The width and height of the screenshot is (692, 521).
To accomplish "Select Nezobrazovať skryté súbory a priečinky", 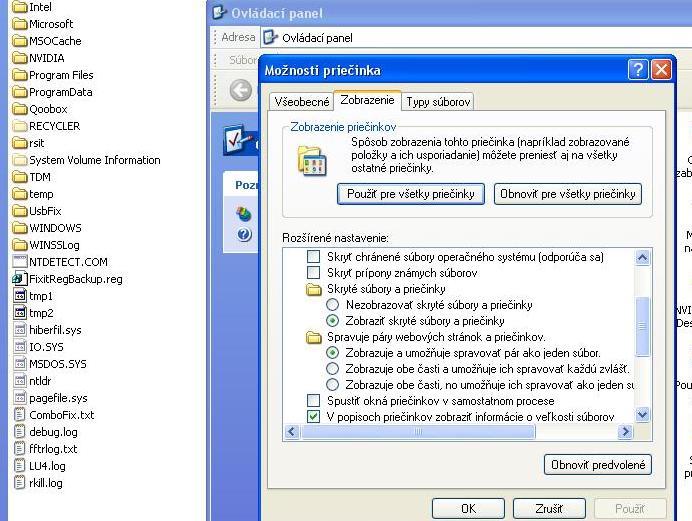I will click(334, 305).
